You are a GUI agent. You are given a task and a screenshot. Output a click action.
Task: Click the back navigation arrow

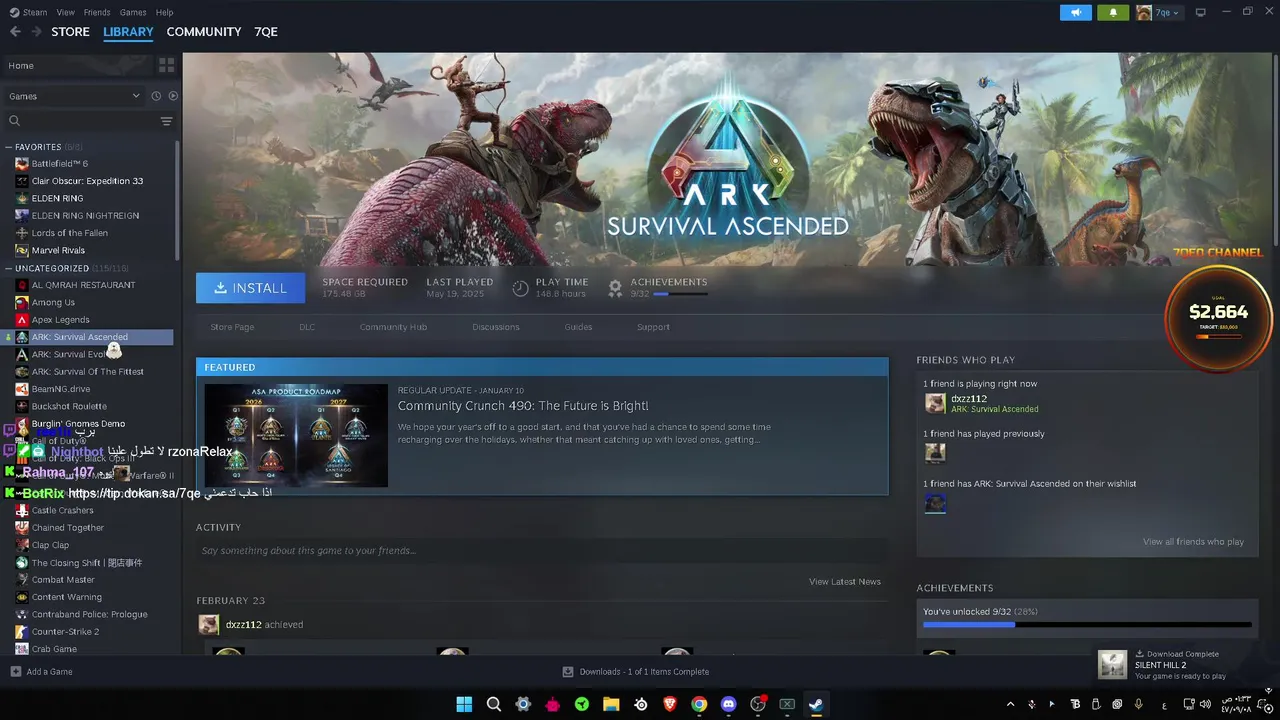pyautogui.click(x=15, y=32)
